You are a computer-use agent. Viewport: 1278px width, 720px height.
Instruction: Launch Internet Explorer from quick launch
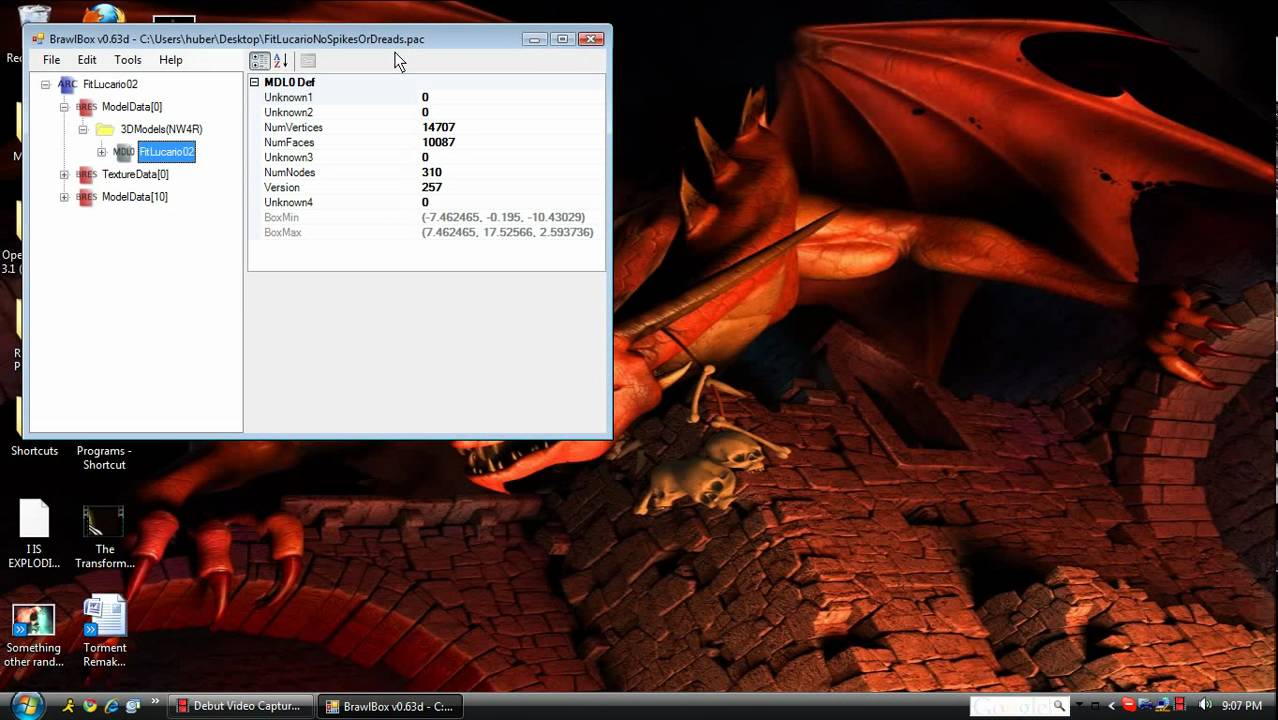[111, 706]
